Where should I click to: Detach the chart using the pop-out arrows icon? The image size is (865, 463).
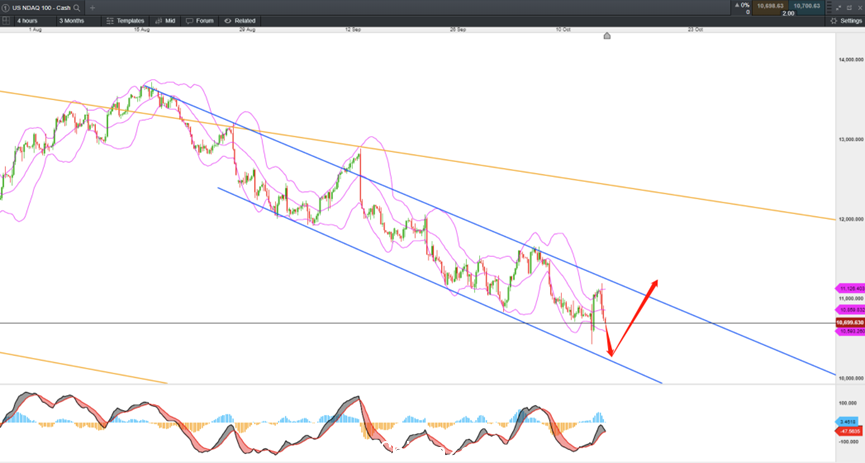coord(839,8)
